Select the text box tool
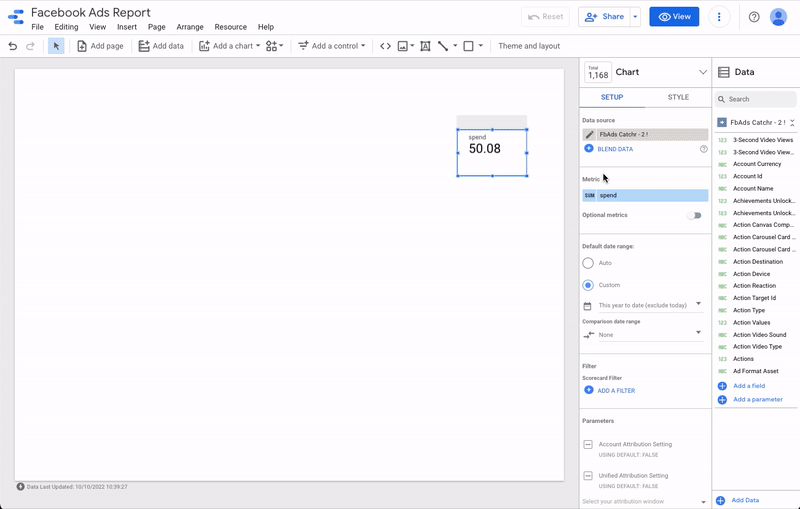800x509 pixels. point(425,46)
